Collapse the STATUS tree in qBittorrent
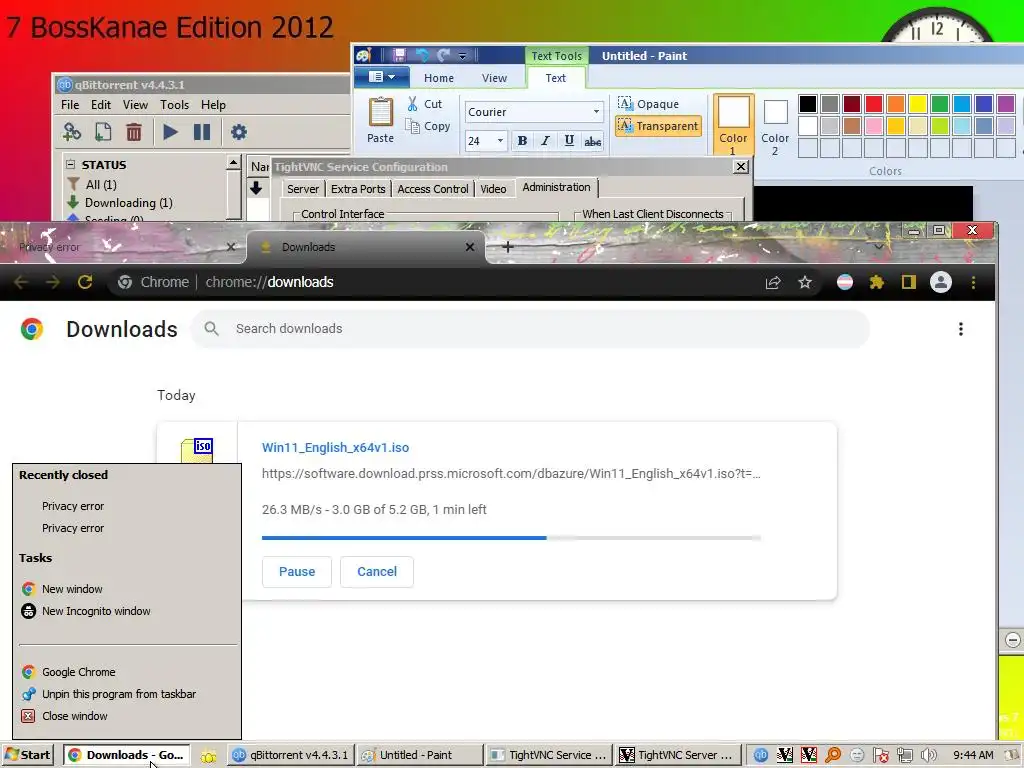Image resolution: width=1024 pixels, height=768 pixels. pos(71,165)
